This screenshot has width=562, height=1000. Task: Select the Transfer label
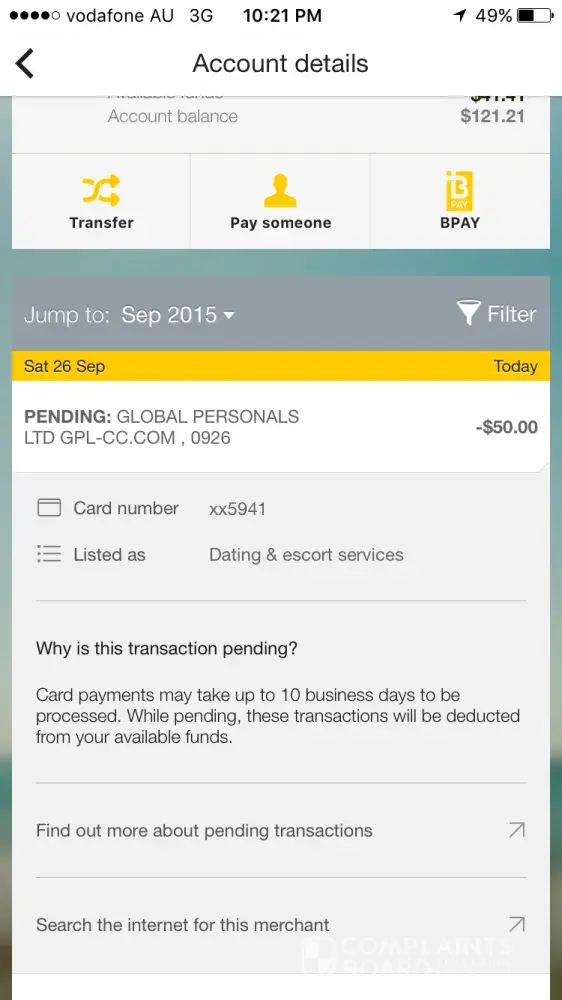(x=101, y=223)
